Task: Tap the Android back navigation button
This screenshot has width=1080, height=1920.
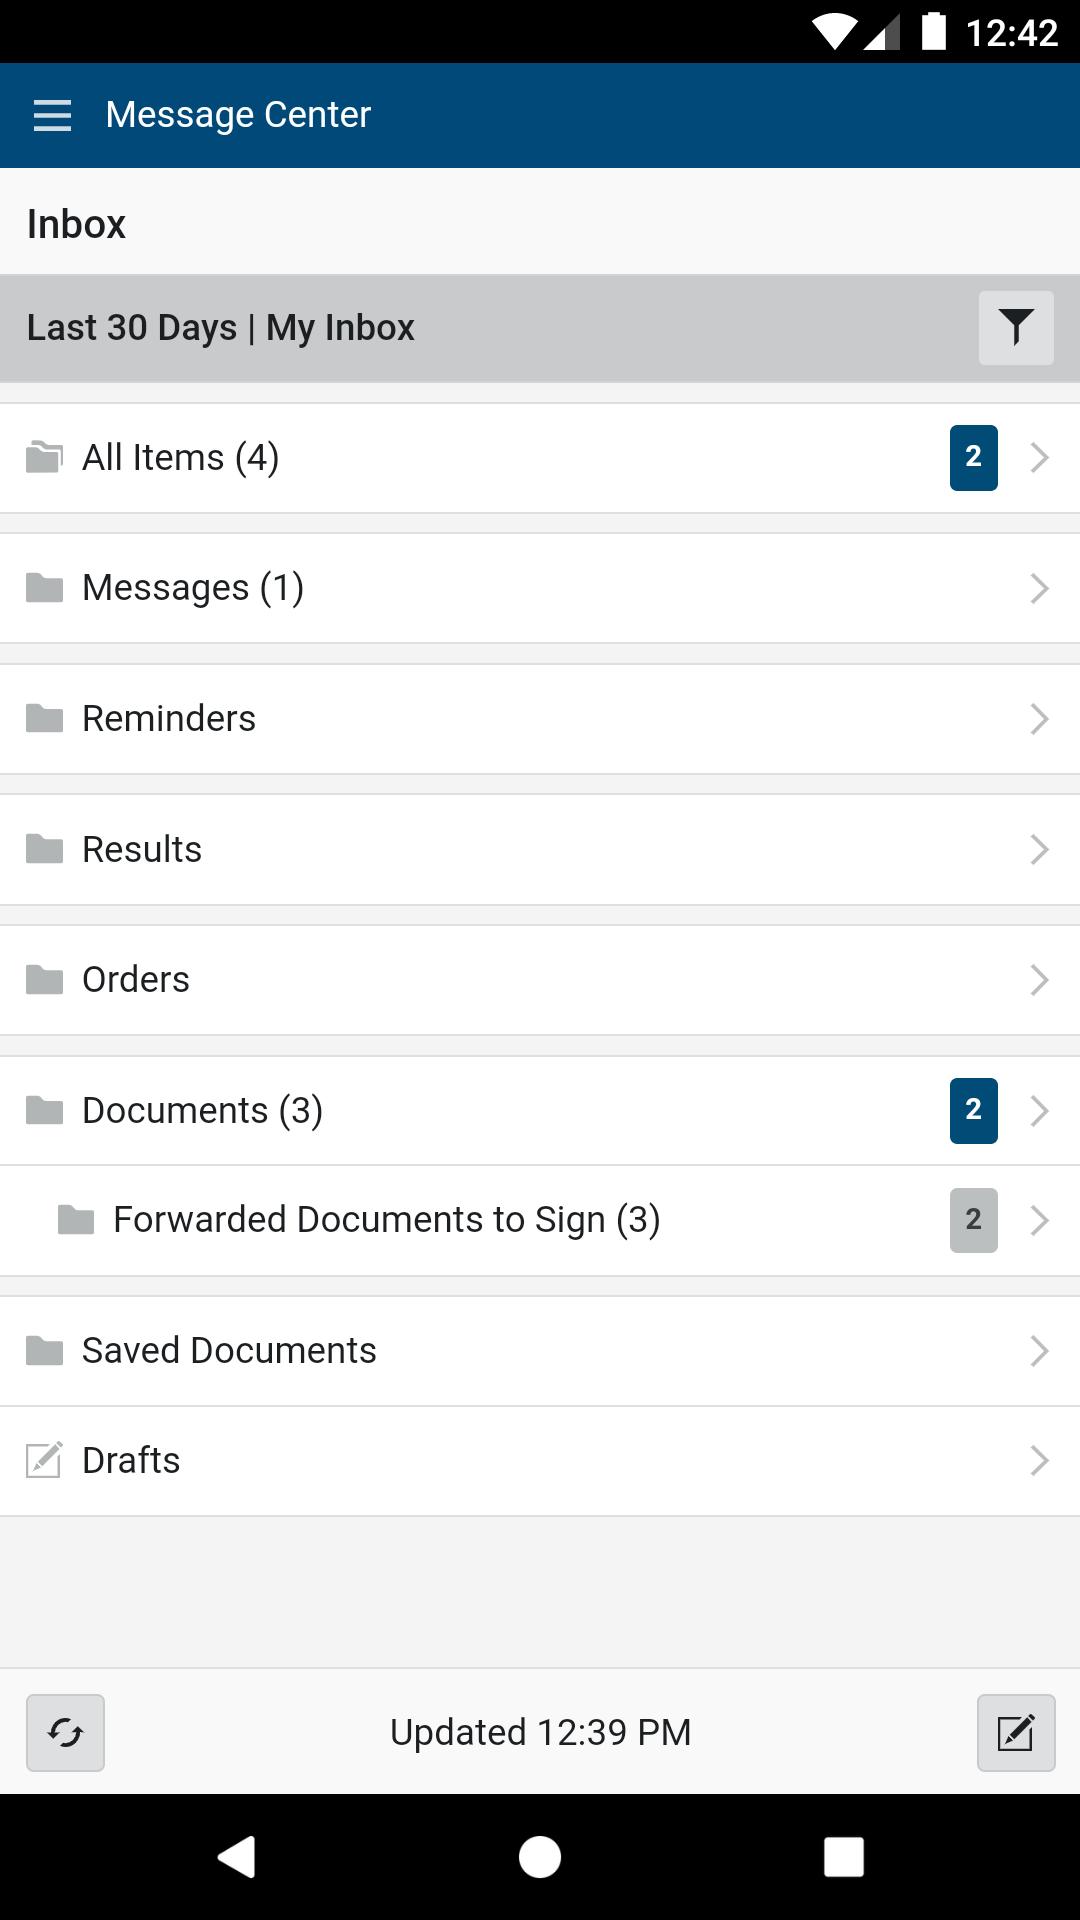Action: 237,1857
